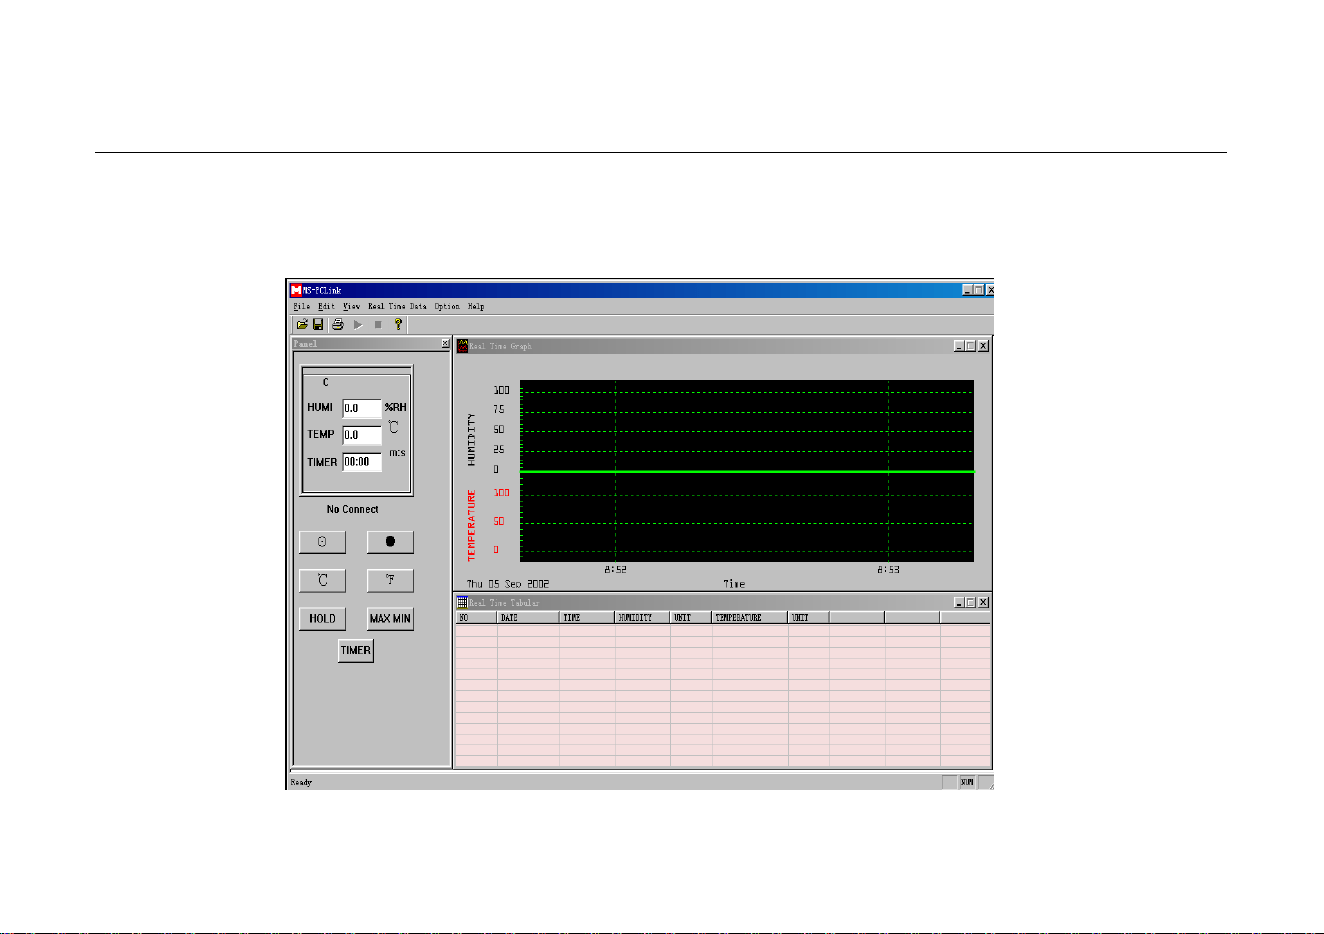The height and width of the screenshot is (934, 1324).
Task: Open the Real Time Data menu
Action: tap(397, 307)
